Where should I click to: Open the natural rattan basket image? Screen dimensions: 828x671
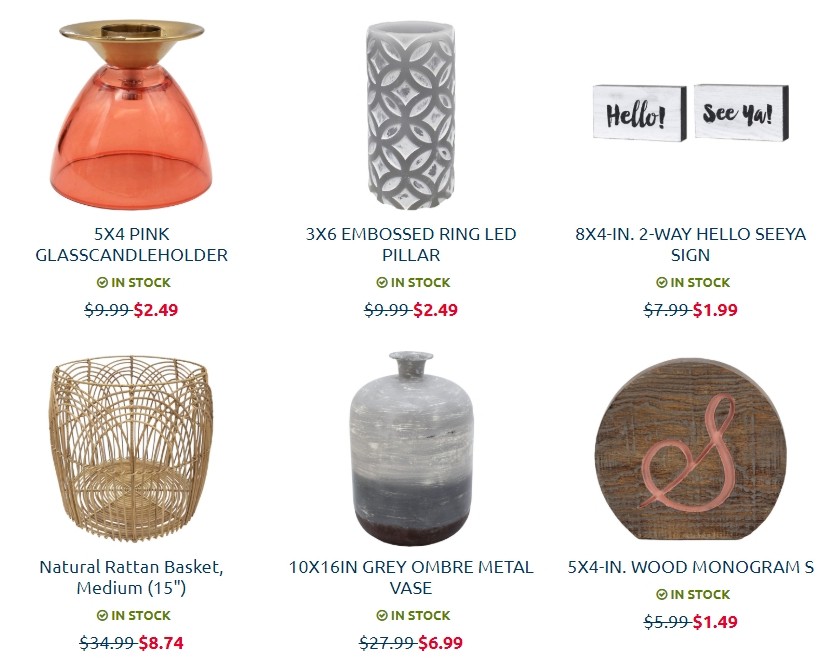[x=131, y=448]
